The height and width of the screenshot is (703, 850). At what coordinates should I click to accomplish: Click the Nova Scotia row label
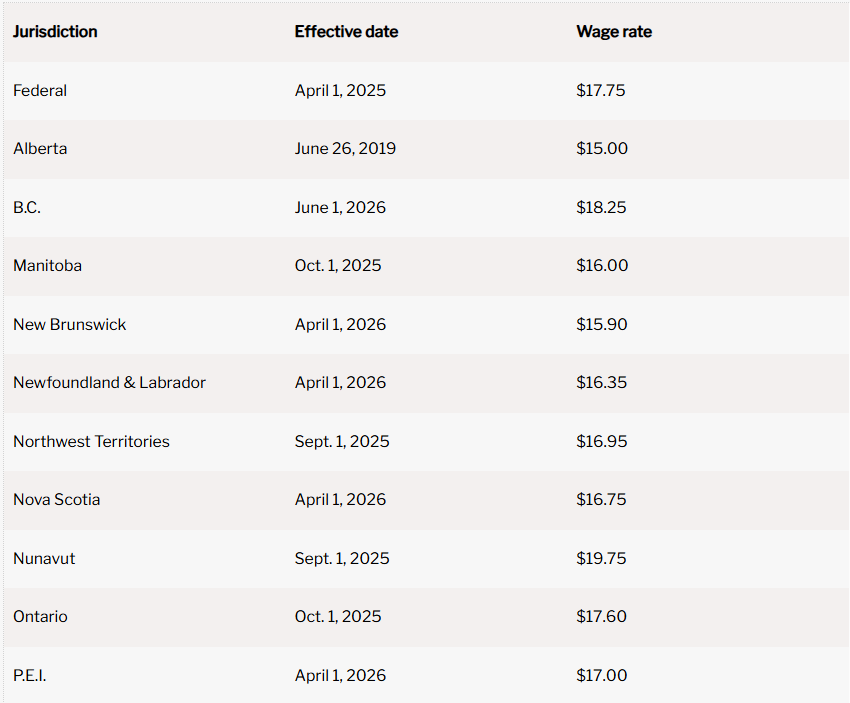point(56,500)
